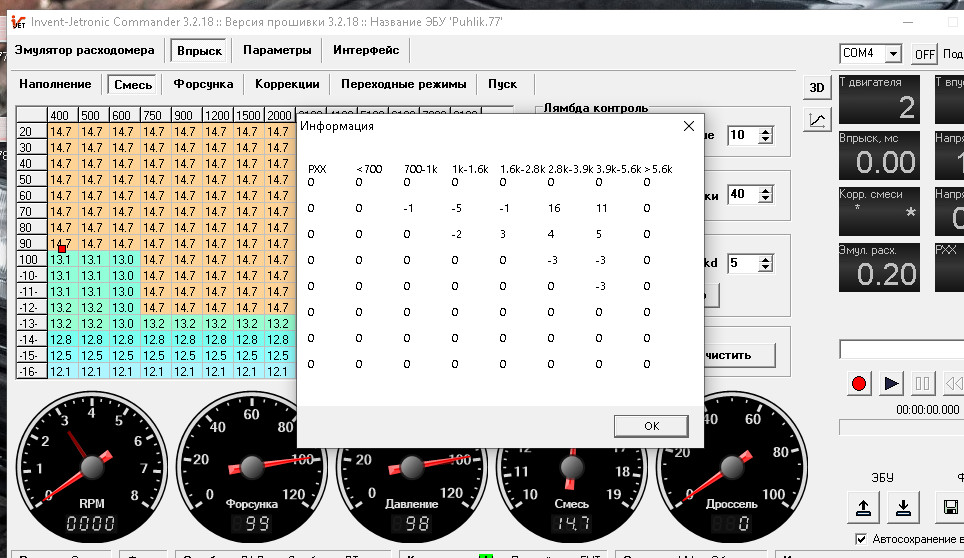The image size is (964, 558).
Task: Adjust the spinner arrows of value 10
Action: point(765,135)
